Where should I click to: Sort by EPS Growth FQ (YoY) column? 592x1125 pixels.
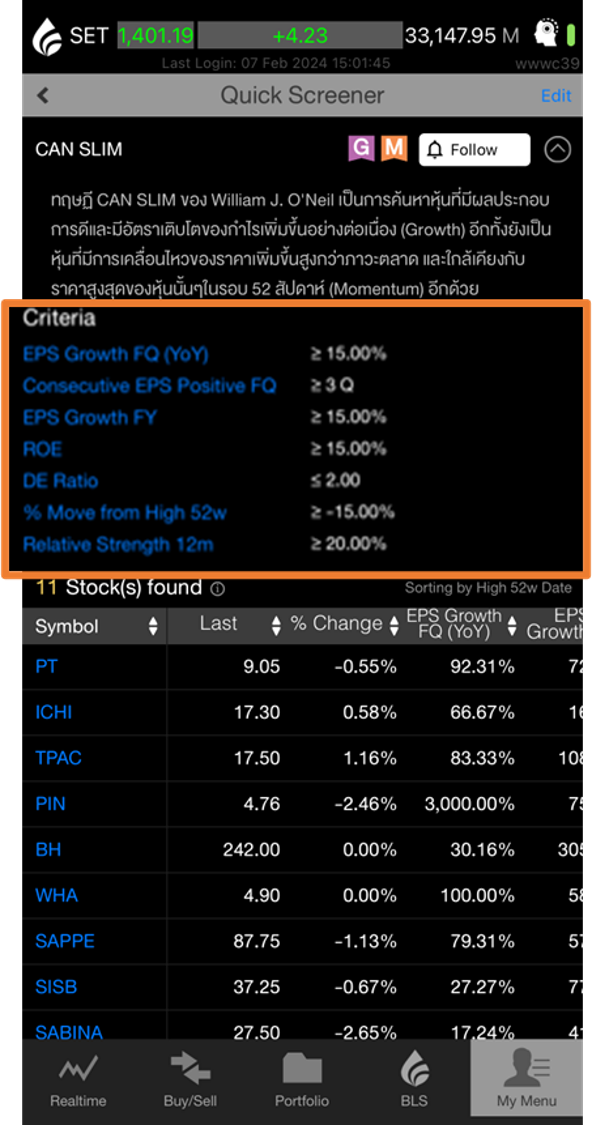pos(512,626)
